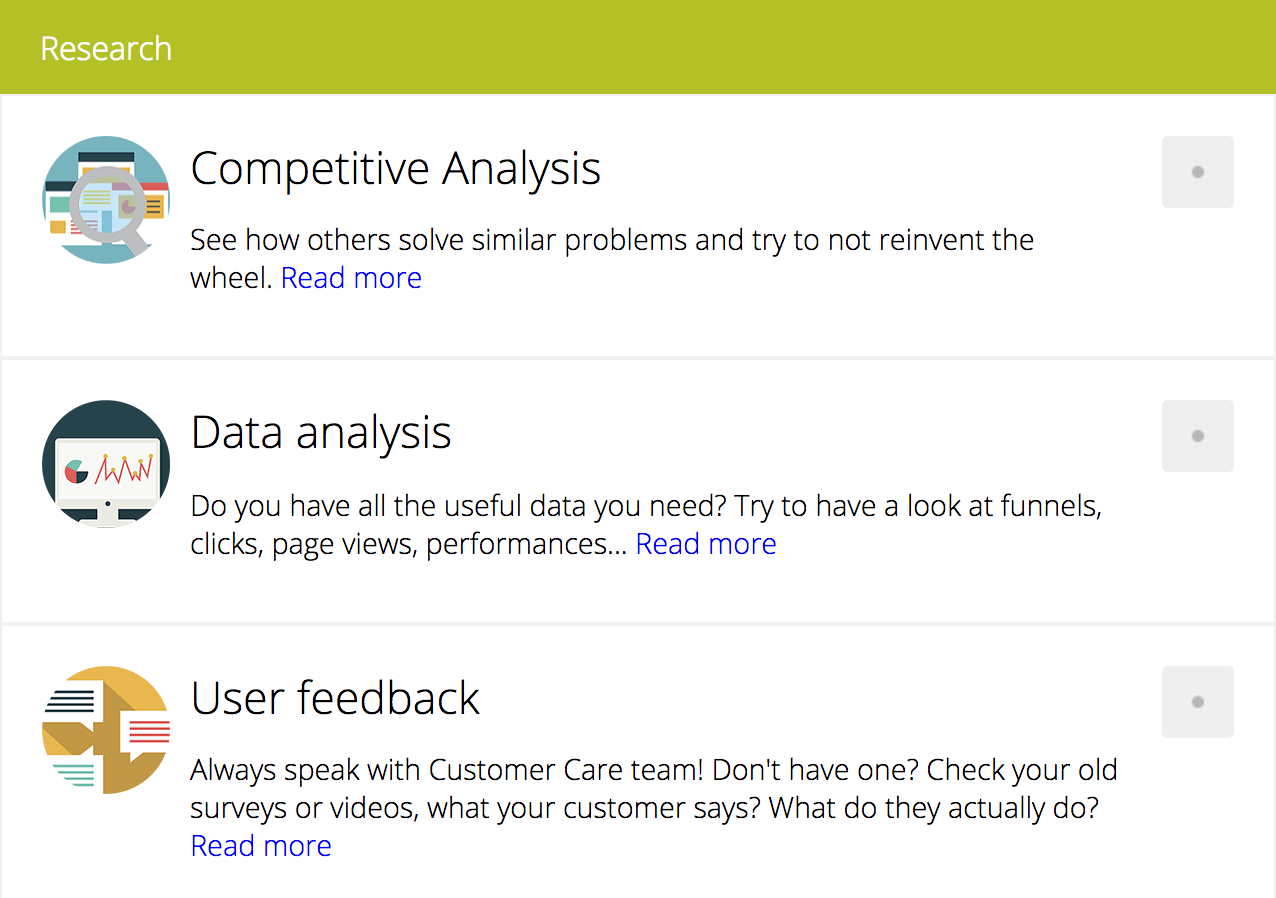
Task: Click the grey dot in User feedback toggle
Action: point(1198,702)
